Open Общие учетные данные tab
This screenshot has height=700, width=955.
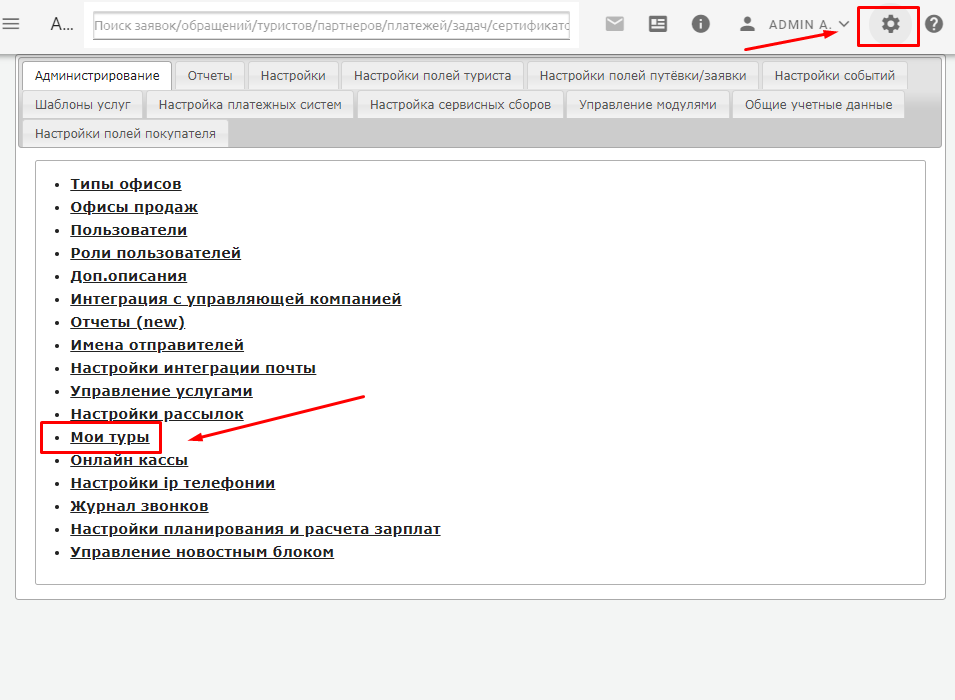point(818,105)
